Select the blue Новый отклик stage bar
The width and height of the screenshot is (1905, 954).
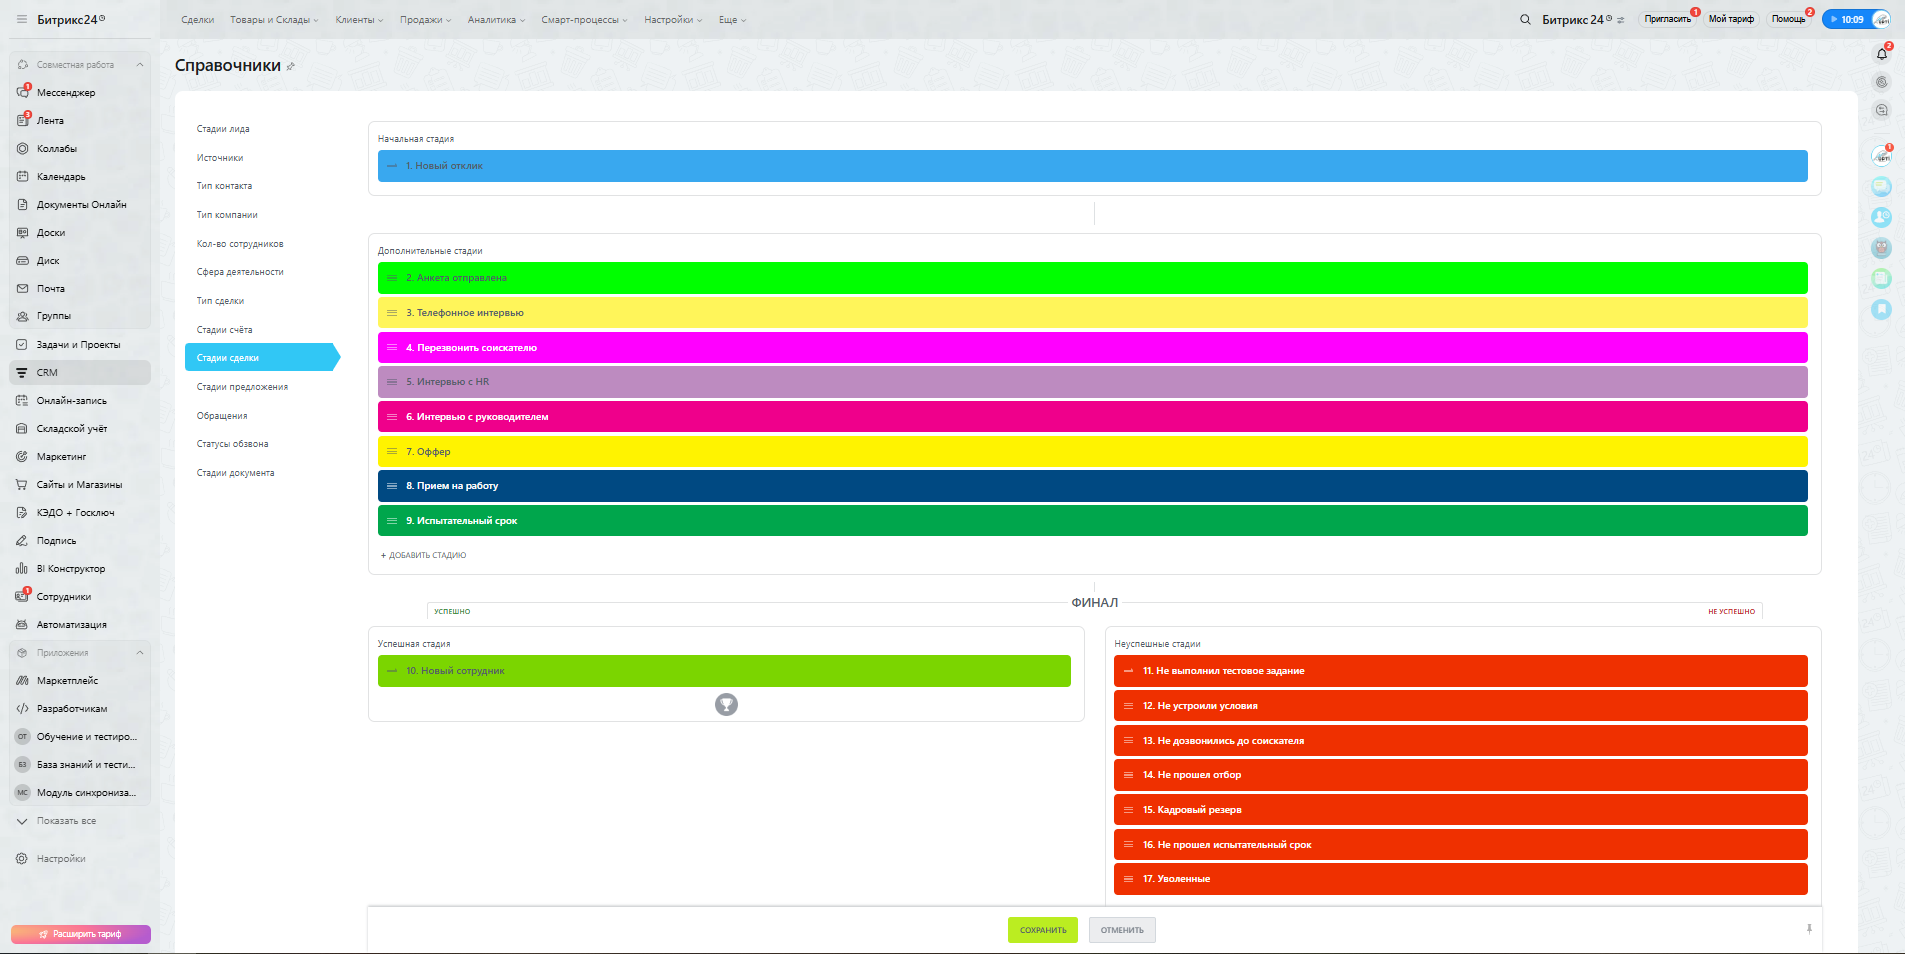(1092, 166)
